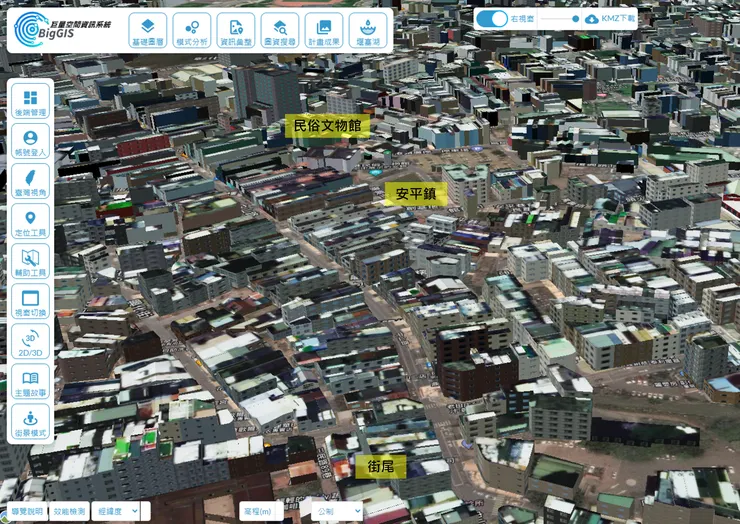Screen dimensions: 740x524
Task: Adjust the slider next to 右視窗
Action: pyautogui.click(x=560, y=19)
